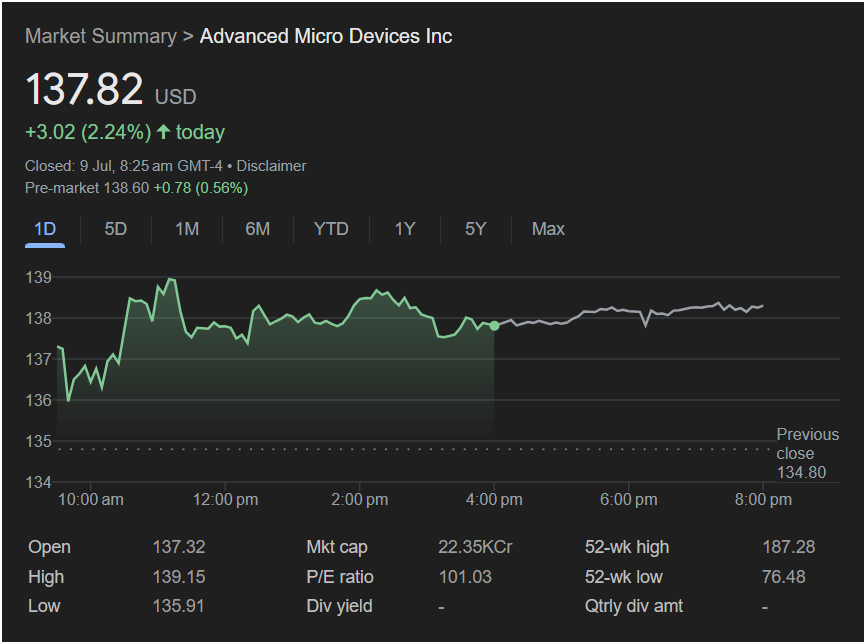Click the 52-wk high label
Viewport: 866px width, 644px height.
[627, 547]
